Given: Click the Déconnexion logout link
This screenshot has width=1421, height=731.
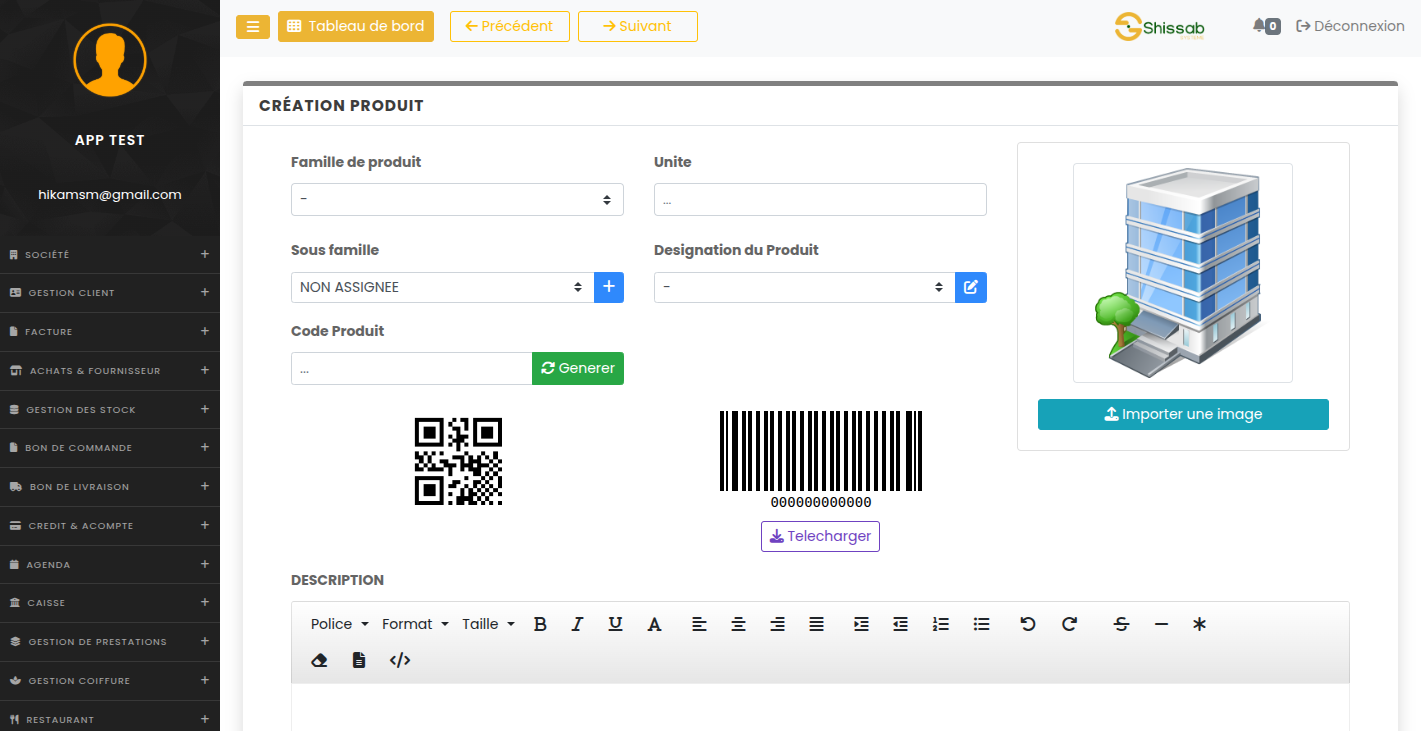Looking at the screenshot, I should click(x=1350, y=26).
